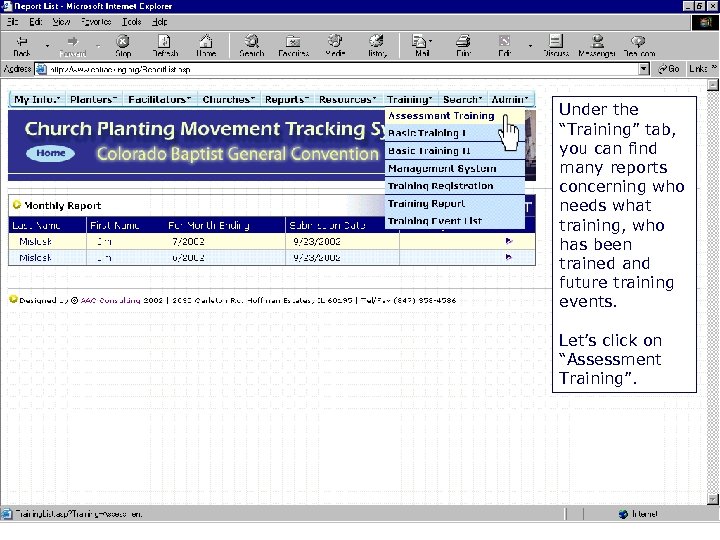Click the Edit toolbar icon
720x540 pixels.
[x=504, y=46]
